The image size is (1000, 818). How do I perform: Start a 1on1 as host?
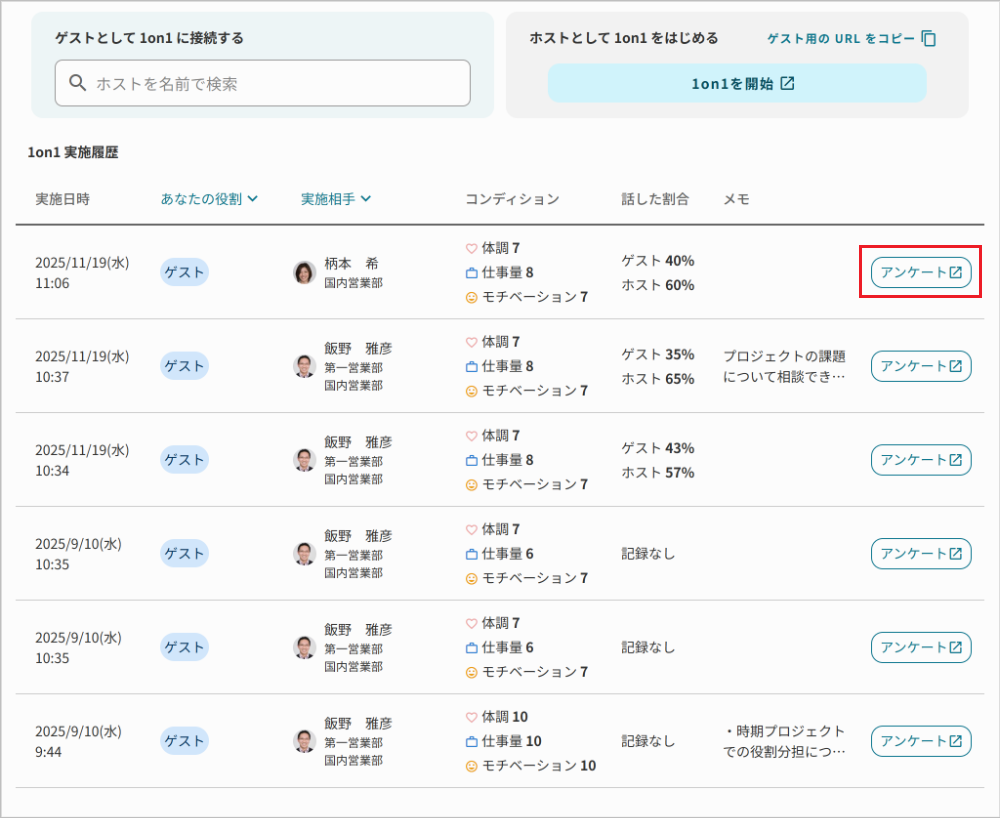pos(736,84)
